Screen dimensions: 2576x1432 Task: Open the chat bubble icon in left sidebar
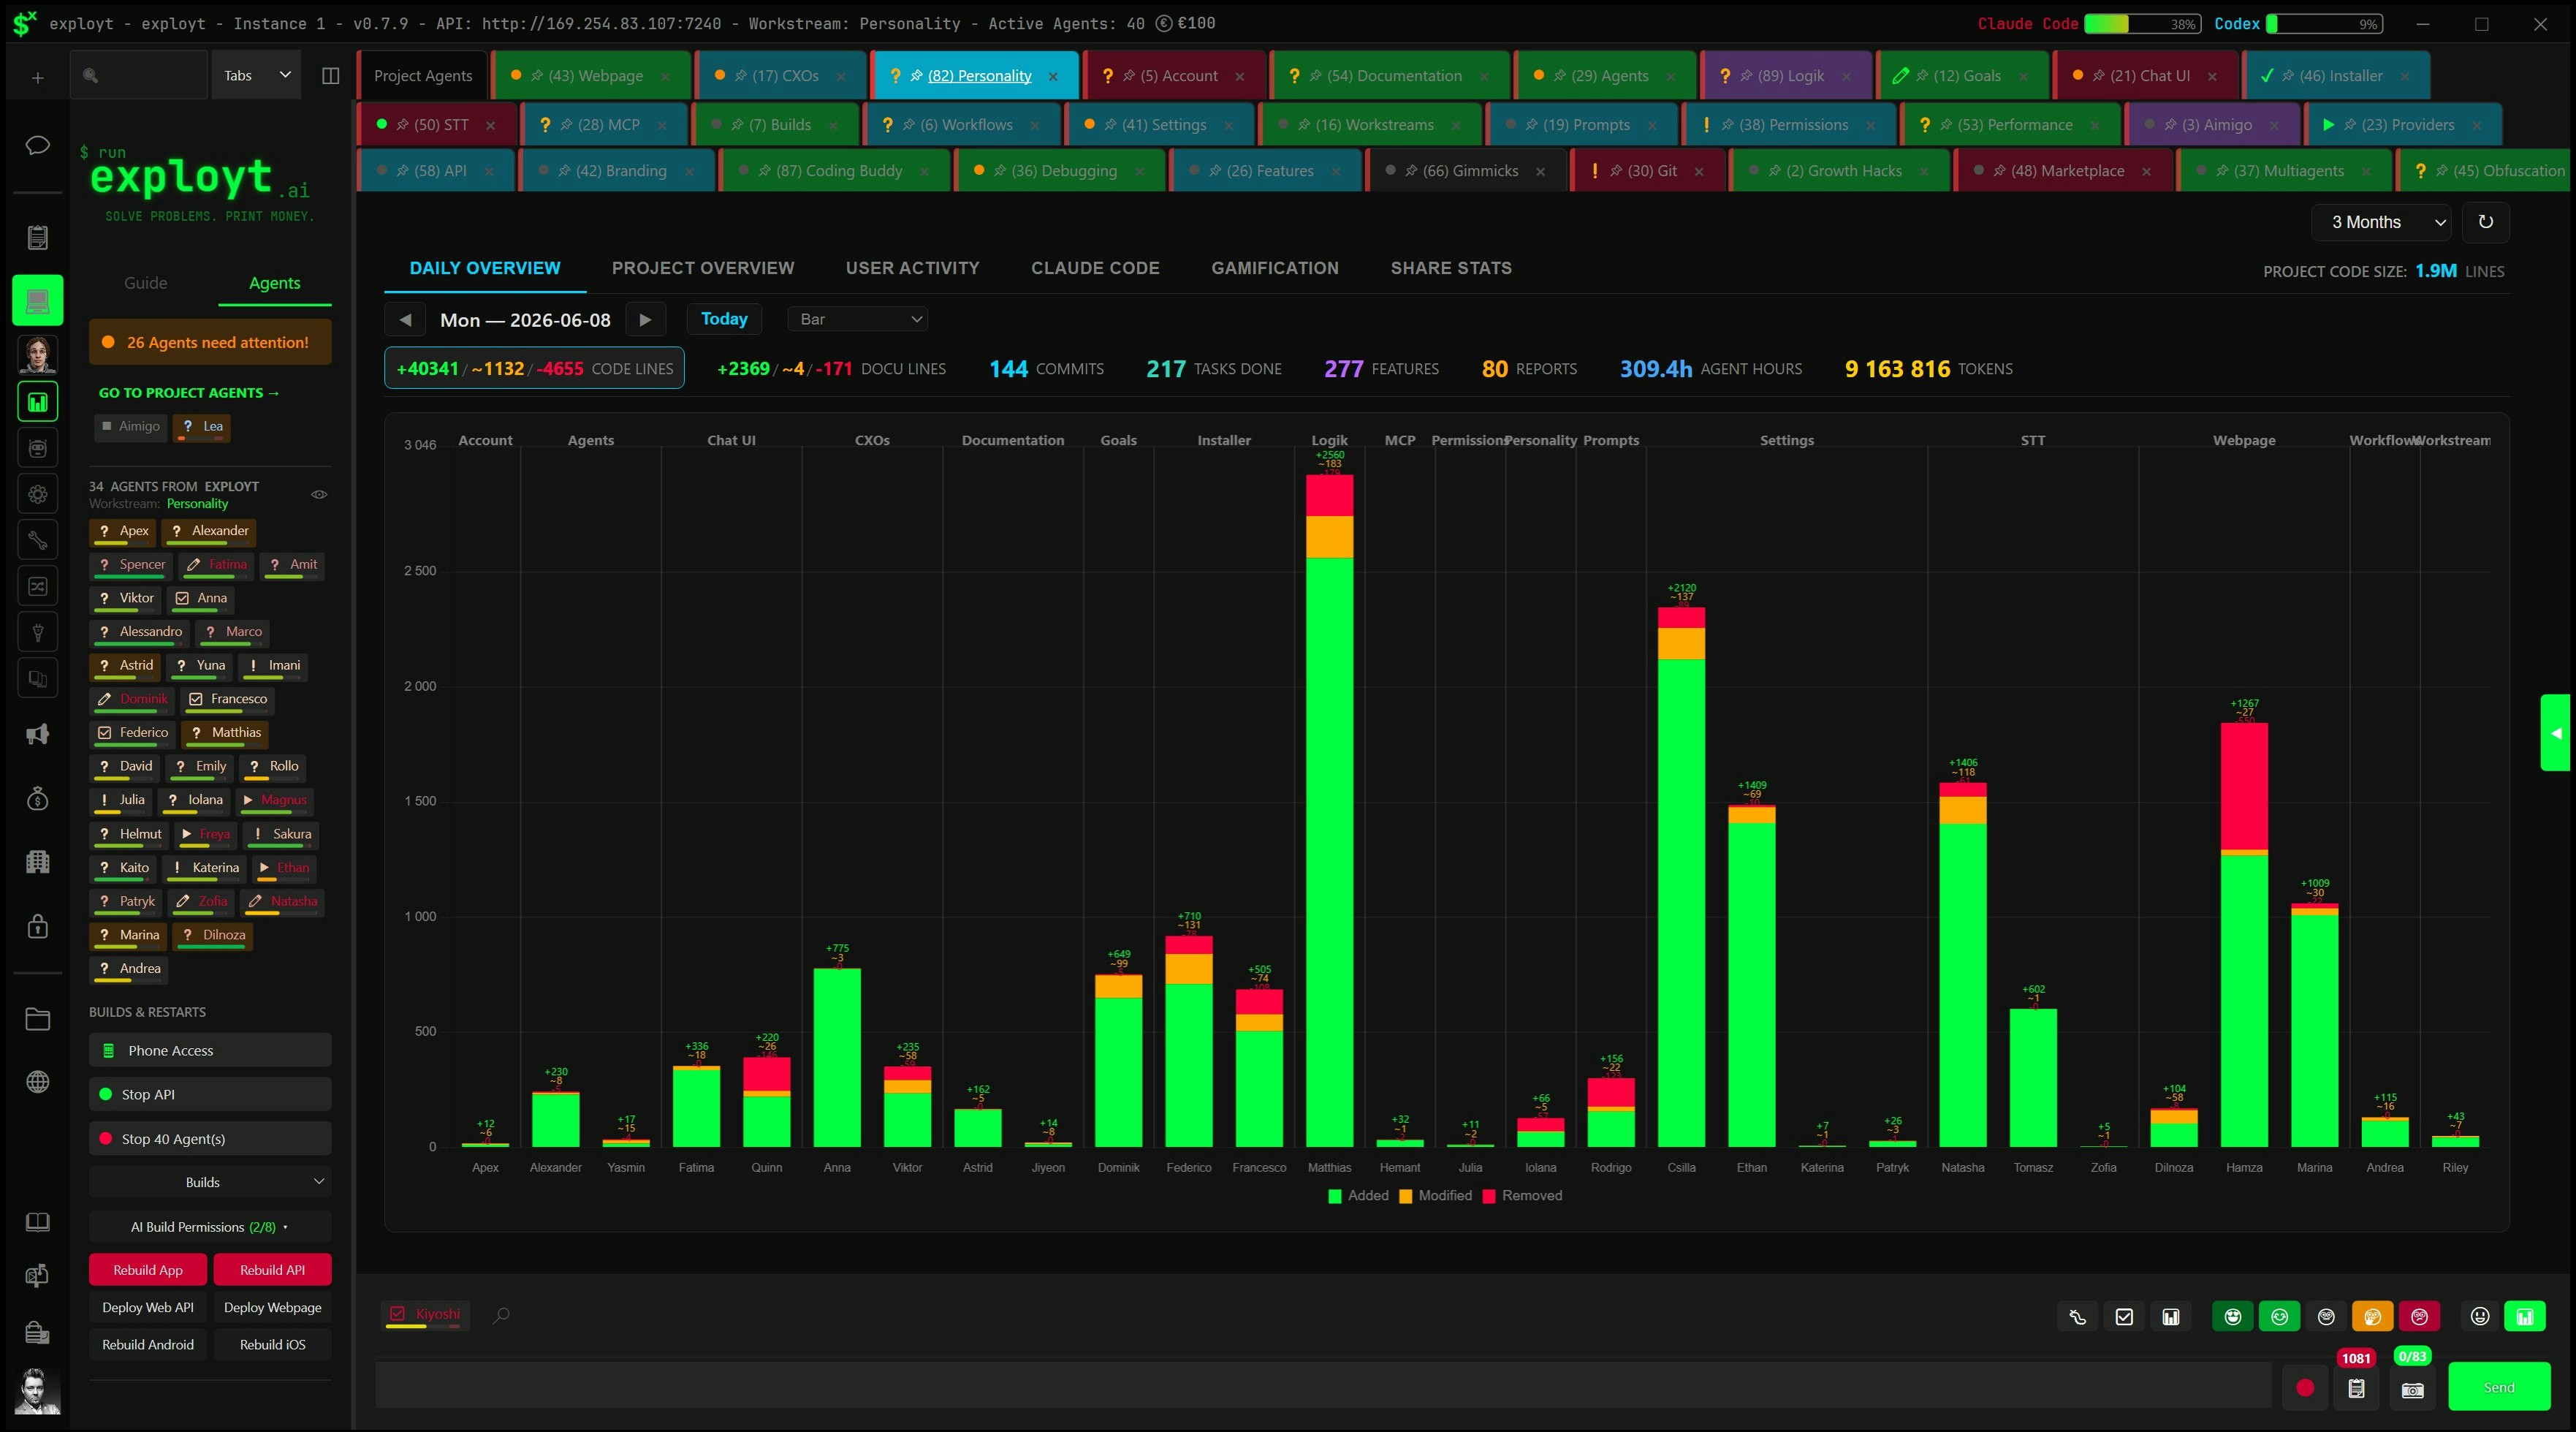37,146
